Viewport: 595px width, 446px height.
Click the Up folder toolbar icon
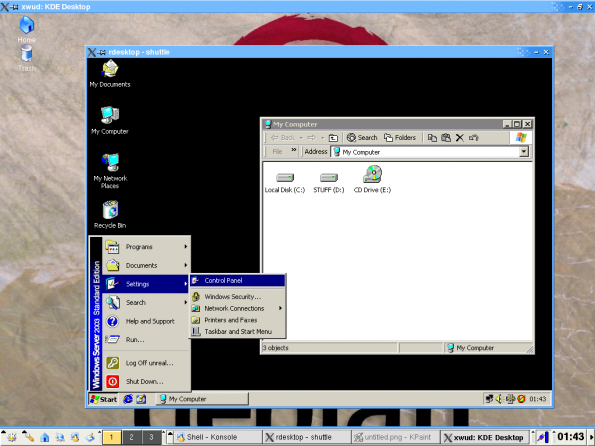333,138
